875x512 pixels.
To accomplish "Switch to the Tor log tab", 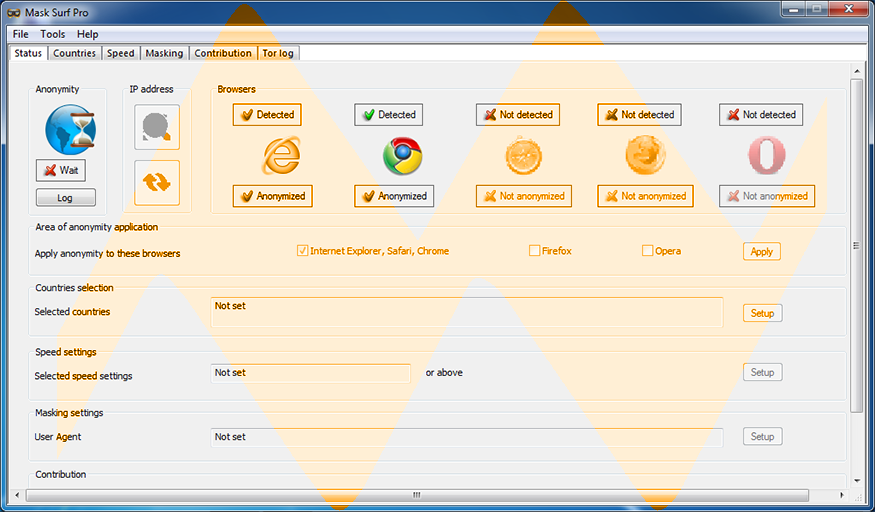I will (x=278, y=53).
